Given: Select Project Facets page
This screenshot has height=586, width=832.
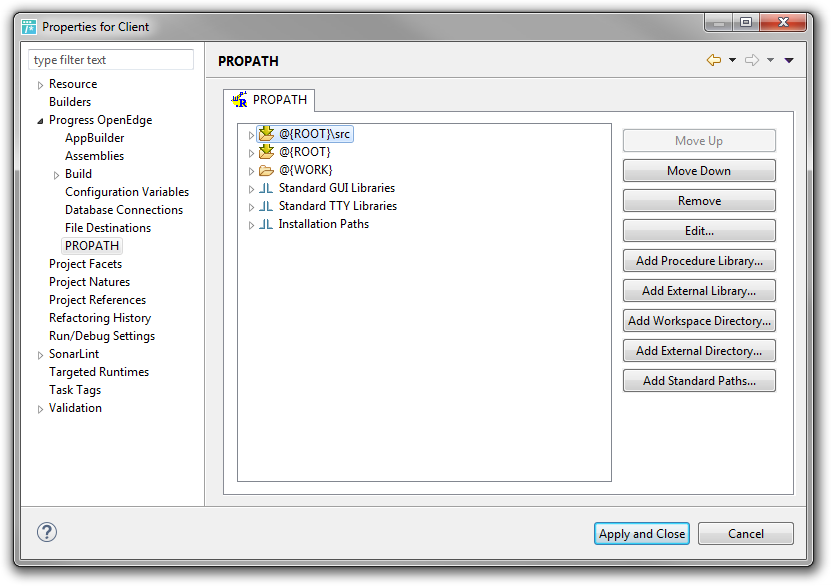Looking at the screenshot, I should click(x=85, y=264).
